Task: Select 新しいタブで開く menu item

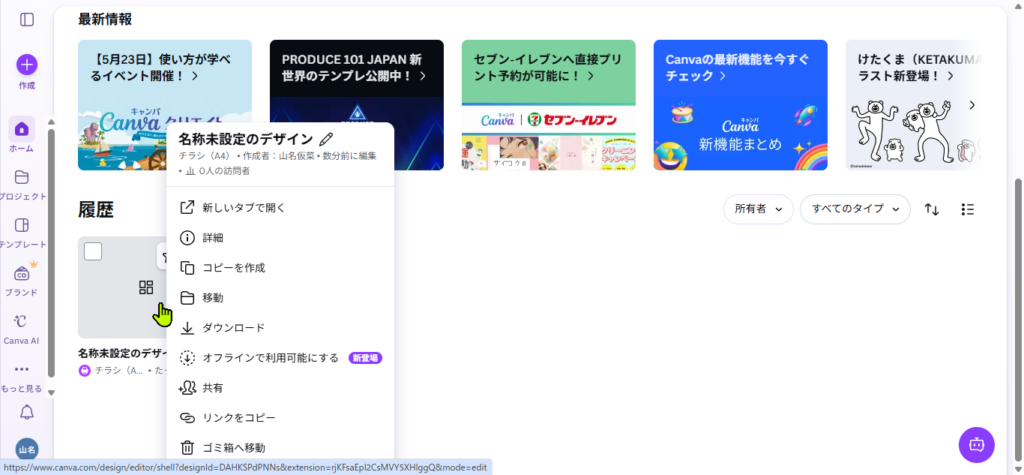Action: click(x=280, y=208)
